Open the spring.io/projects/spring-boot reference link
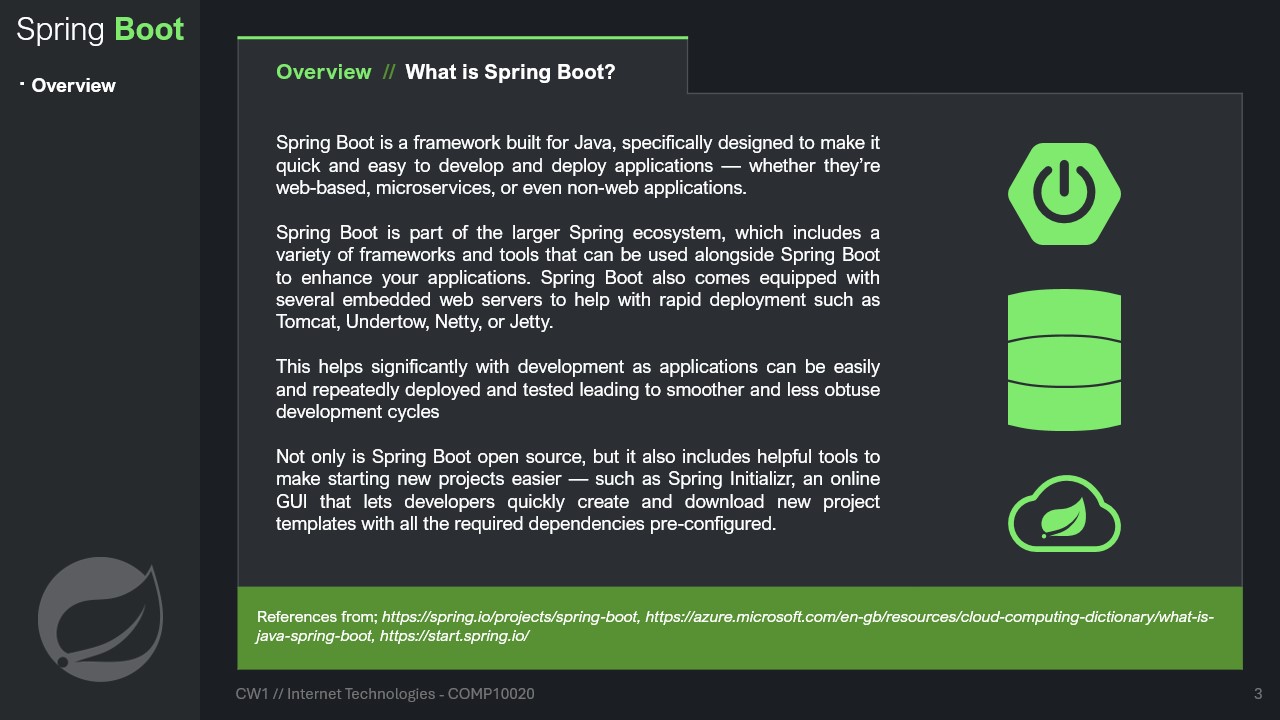This screenshot has width=1280, height=720. point(510,617)
